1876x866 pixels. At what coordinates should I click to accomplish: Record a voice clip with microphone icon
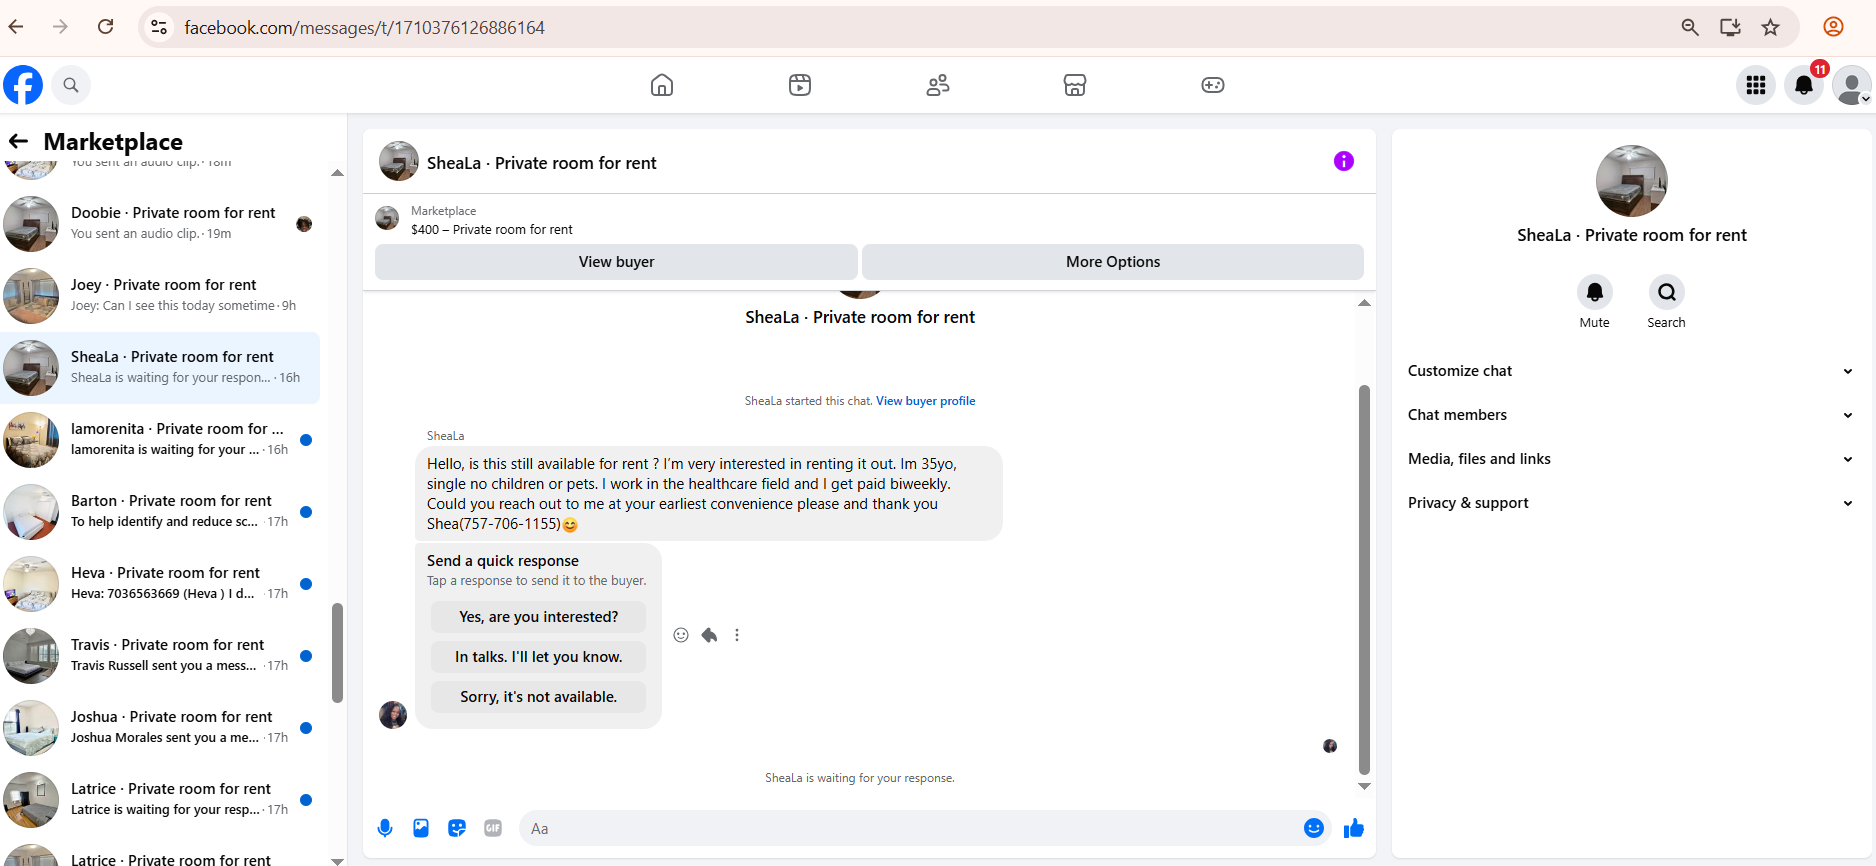tap(385, 828)
